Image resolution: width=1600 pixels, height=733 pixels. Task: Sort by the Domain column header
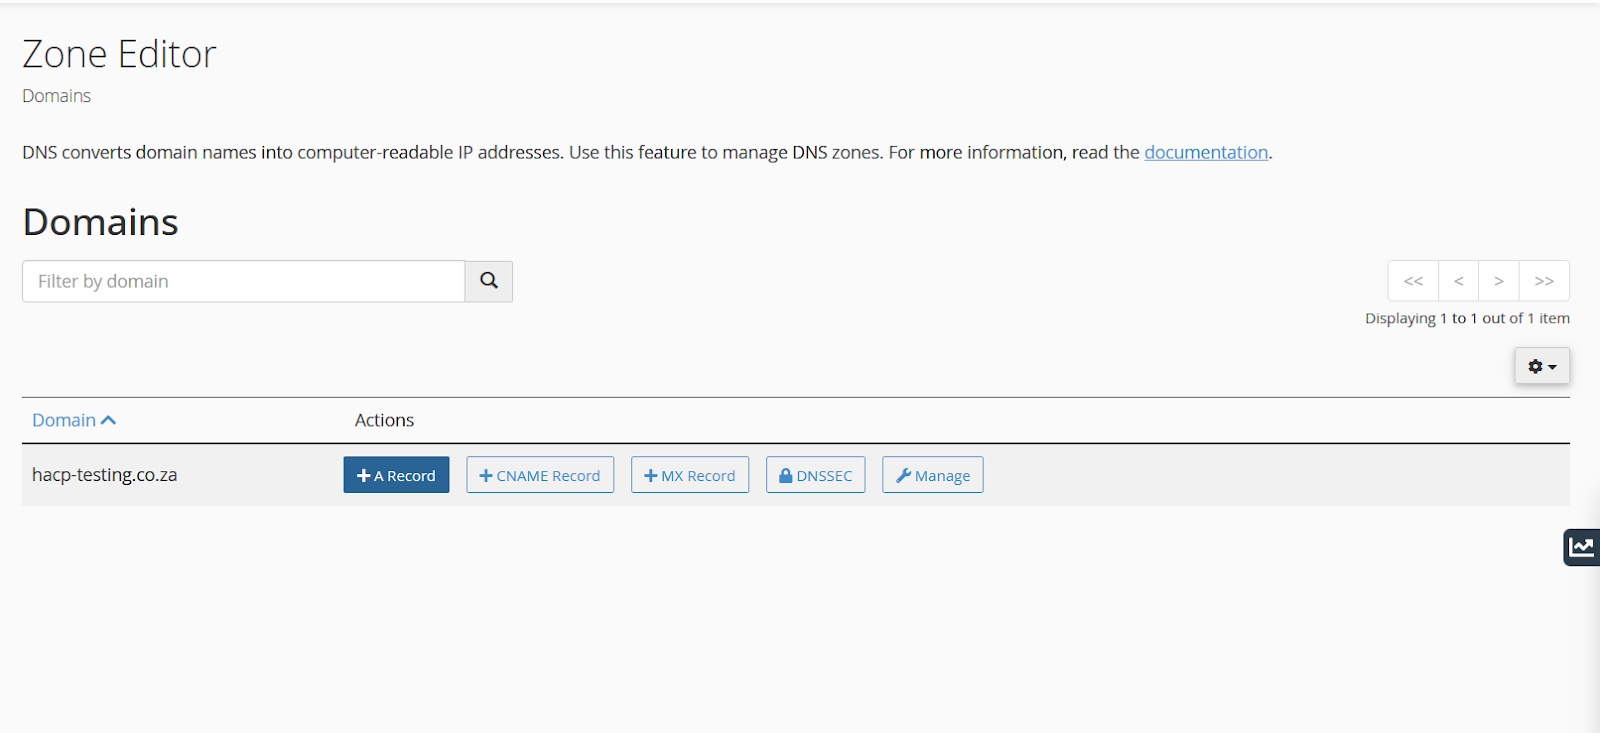click(x=74, y=420)
